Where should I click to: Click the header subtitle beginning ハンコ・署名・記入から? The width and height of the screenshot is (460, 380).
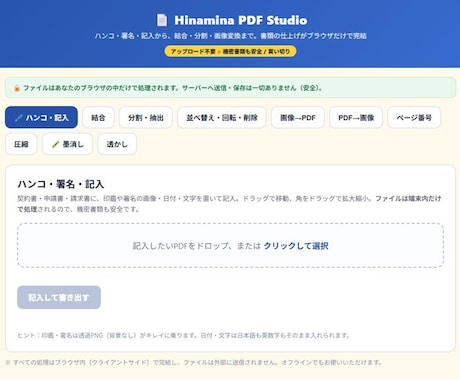(x=230, y=36)
